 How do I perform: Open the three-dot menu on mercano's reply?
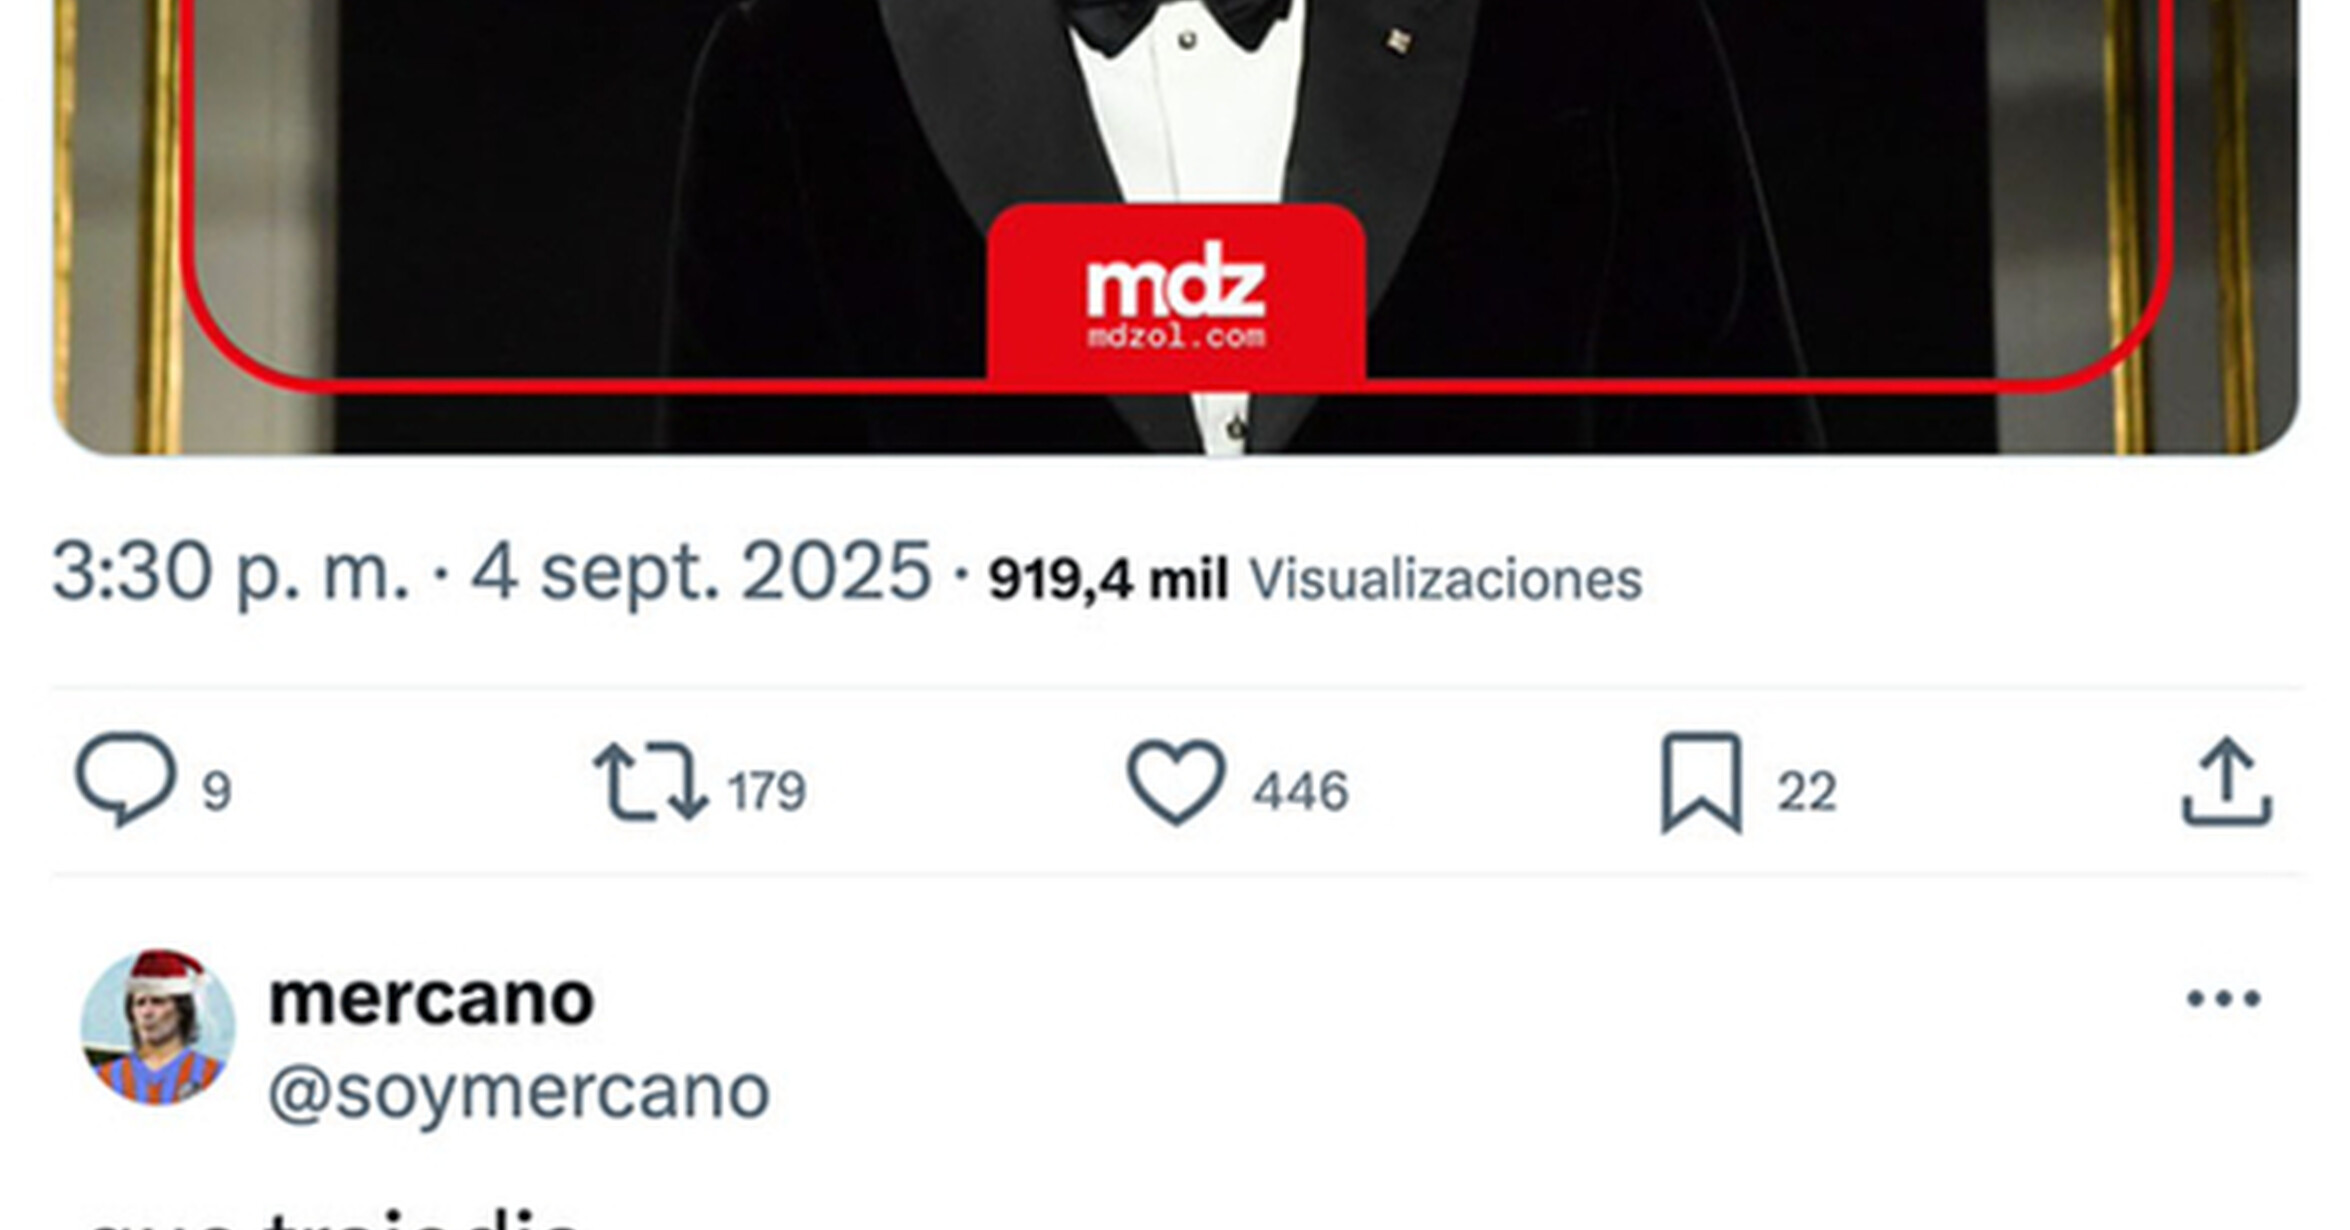click(x=2224, y=998)
